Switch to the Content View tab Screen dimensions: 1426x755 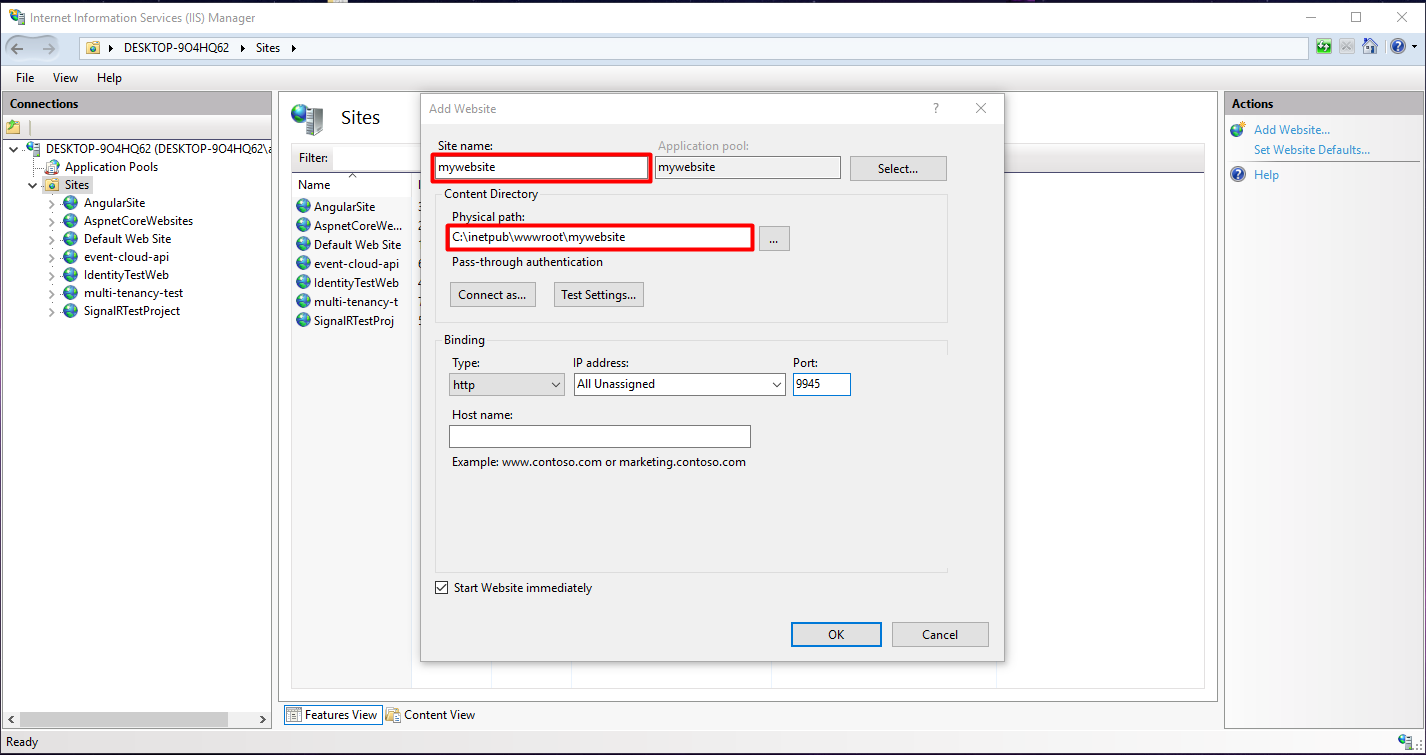tap(431, 714)
